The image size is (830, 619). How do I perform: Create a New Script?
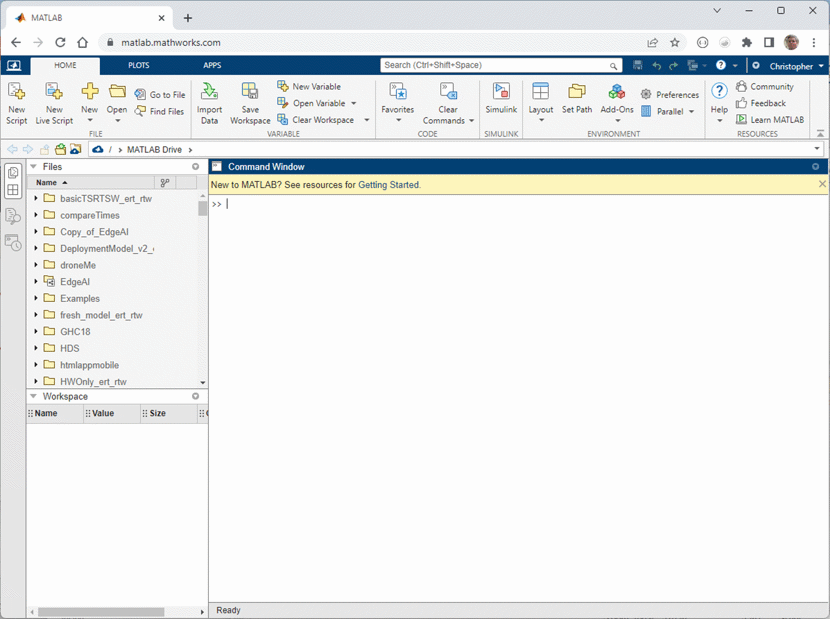[16, 104]
